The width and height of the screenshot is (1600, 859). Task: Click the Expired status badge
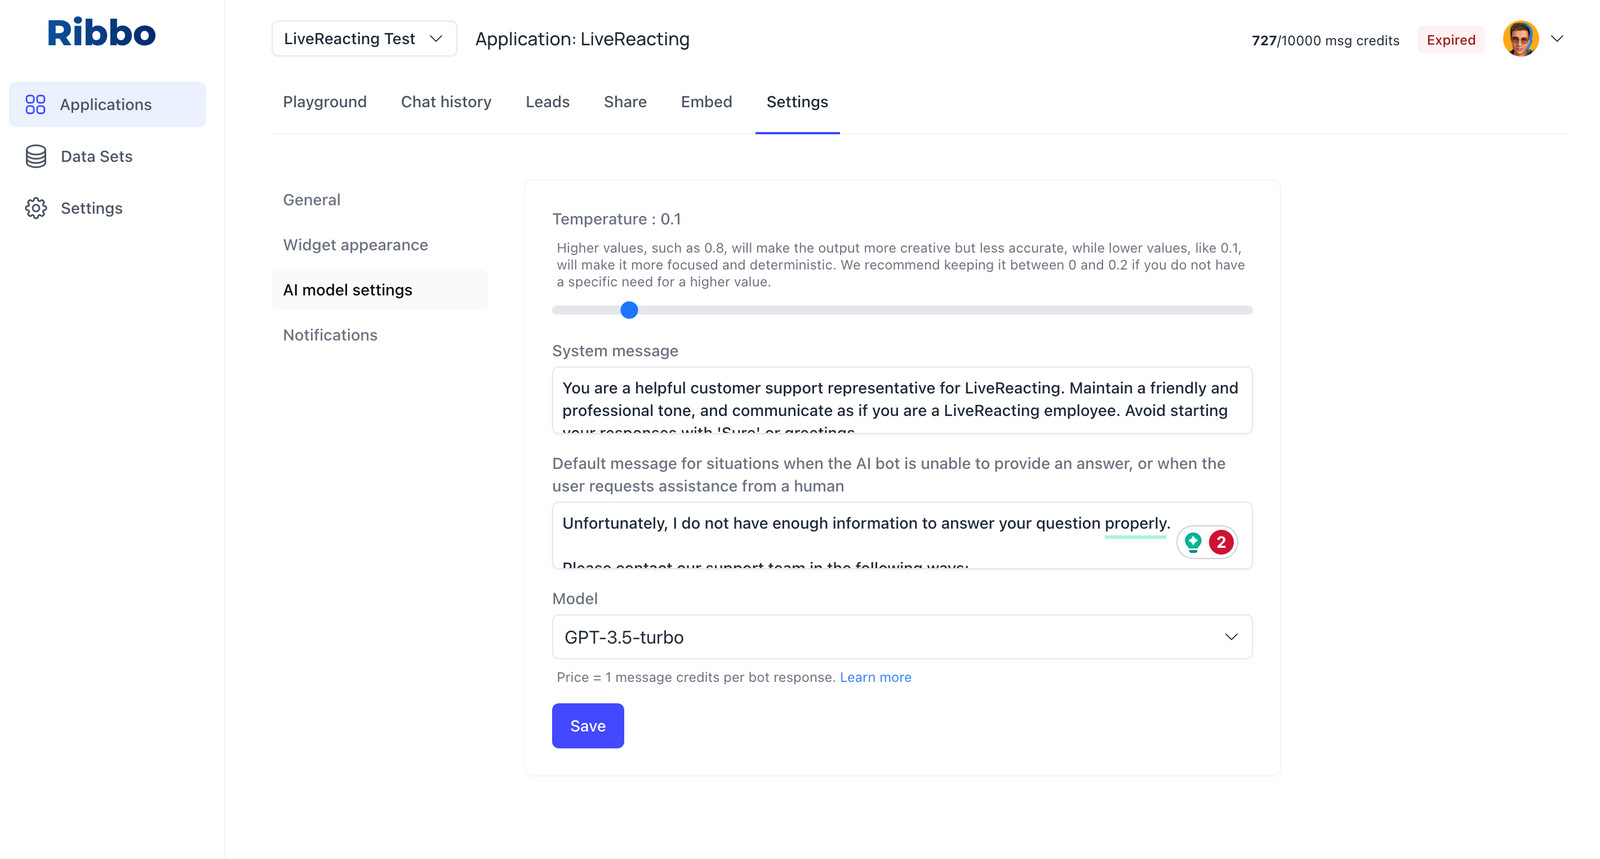pos(1451,40)
